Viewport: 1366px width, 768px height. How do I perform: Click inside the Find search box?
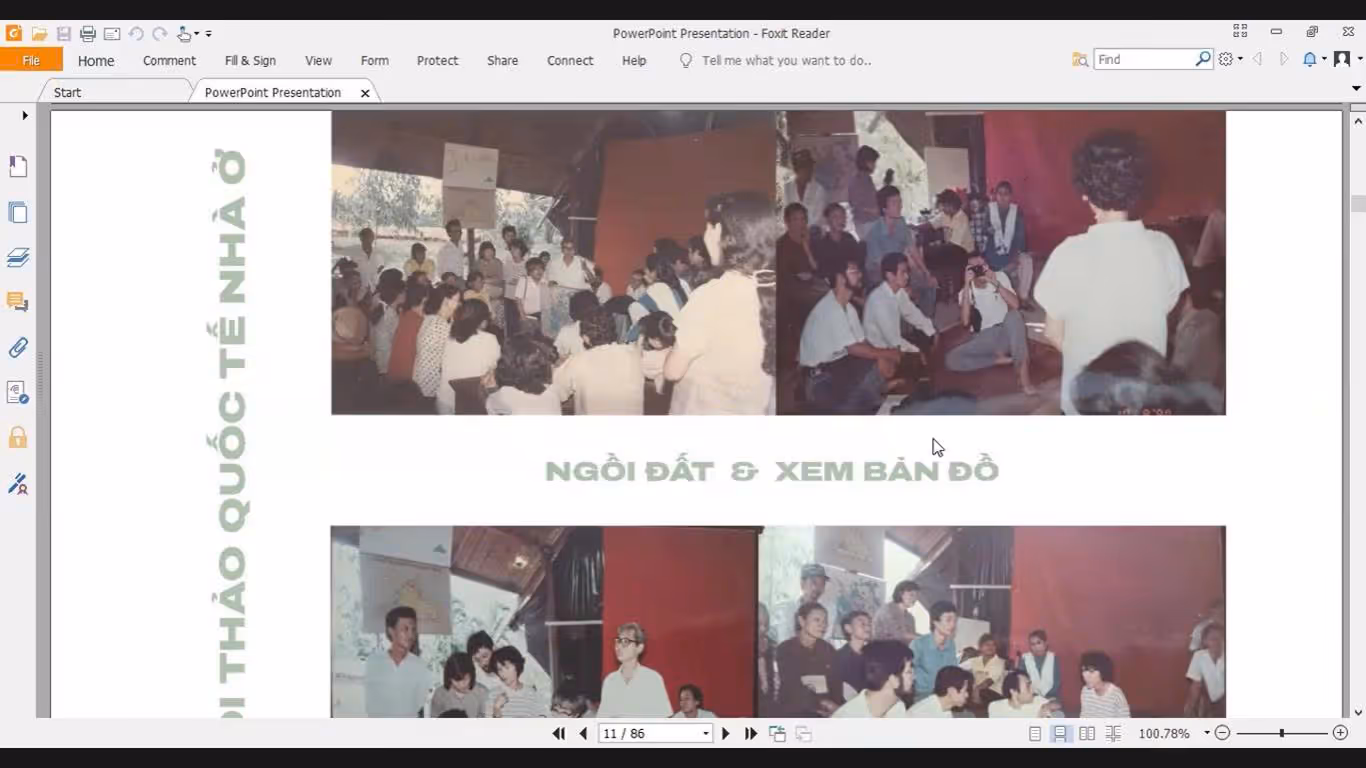(x=1143, y=60)
